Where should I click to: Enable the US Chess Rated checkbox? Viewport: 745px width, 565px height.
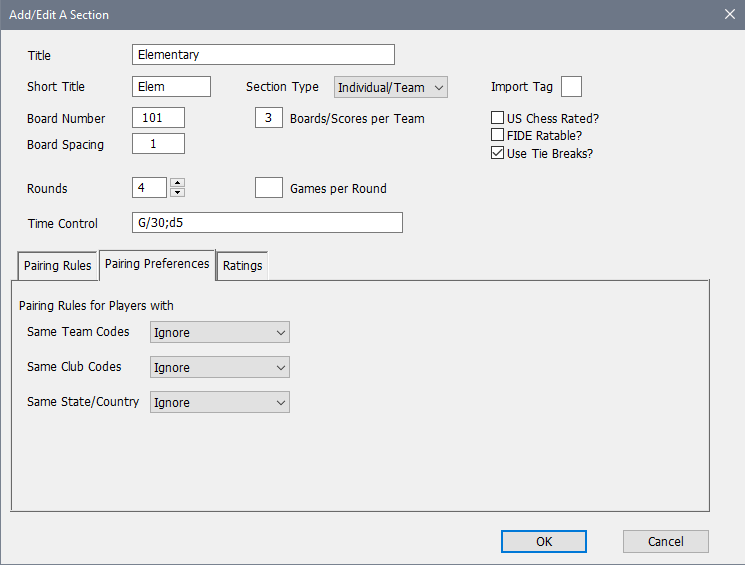(497, 118)
